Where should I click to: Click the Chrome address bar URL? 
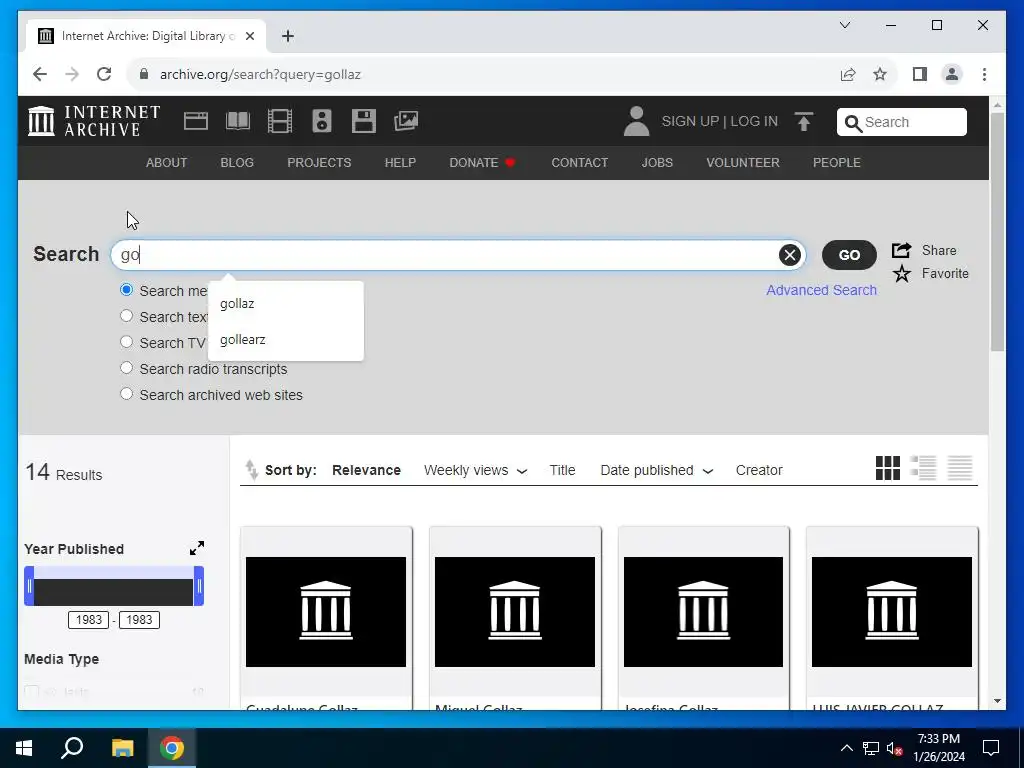(x=261, y=74)
